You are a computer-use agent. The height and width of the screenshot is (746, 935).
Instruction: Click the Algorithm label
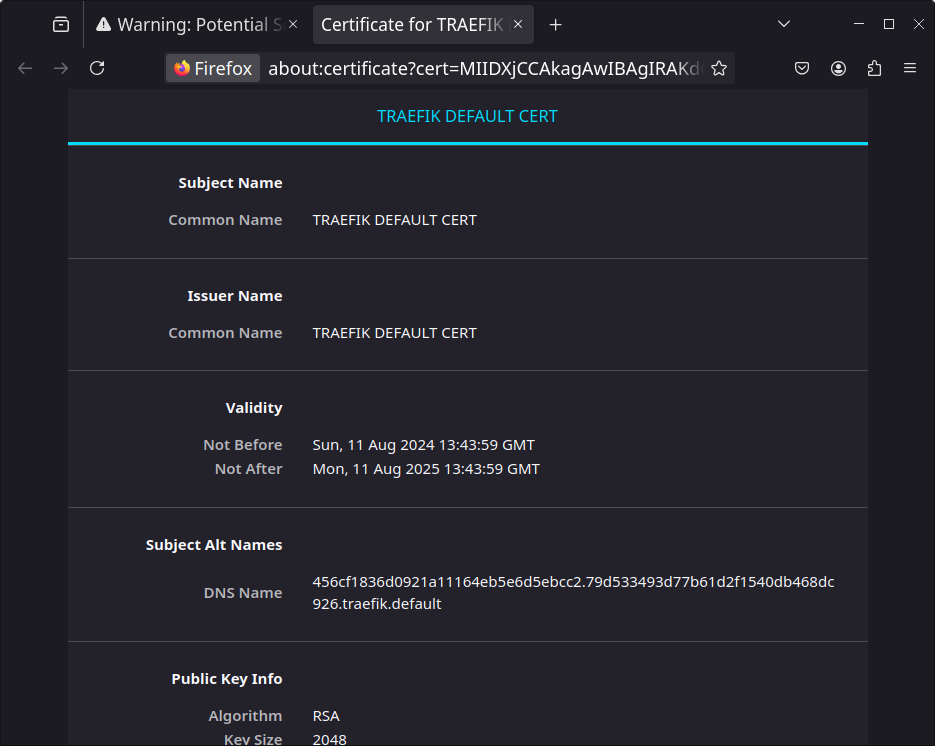(x=245, y=716)
